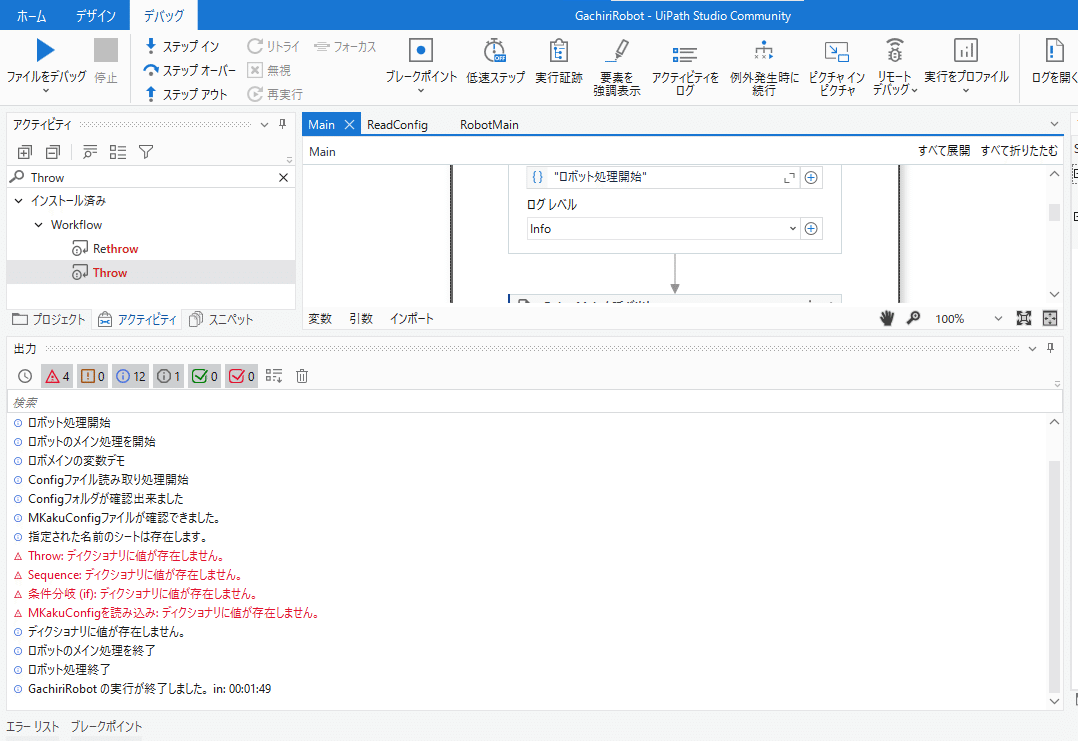Click the activities search field

pyautogui.click(x=151, y=177)
